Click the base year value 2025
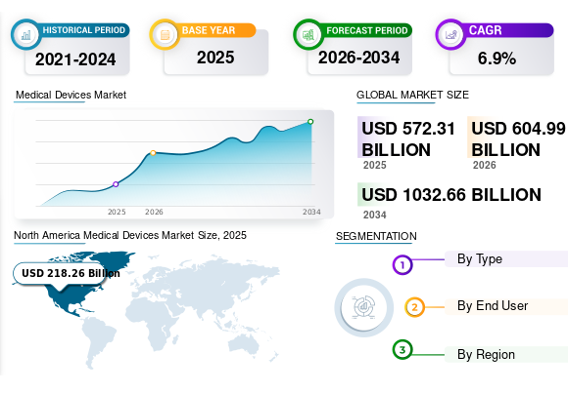 (216, 57)
